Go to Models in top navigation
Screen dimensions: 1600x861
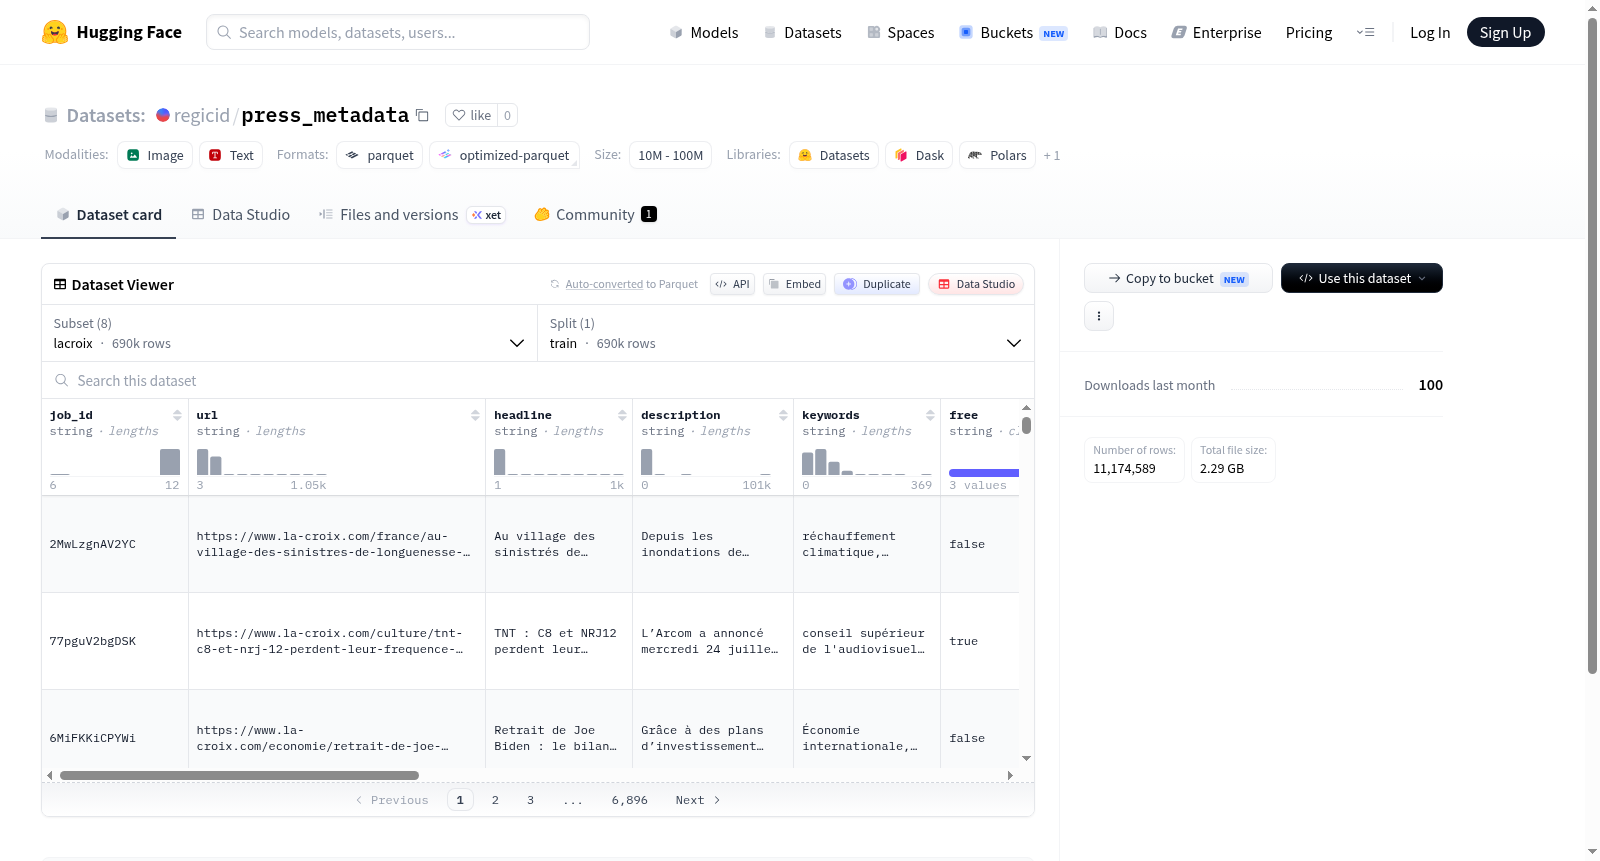(x=704, y=32)
